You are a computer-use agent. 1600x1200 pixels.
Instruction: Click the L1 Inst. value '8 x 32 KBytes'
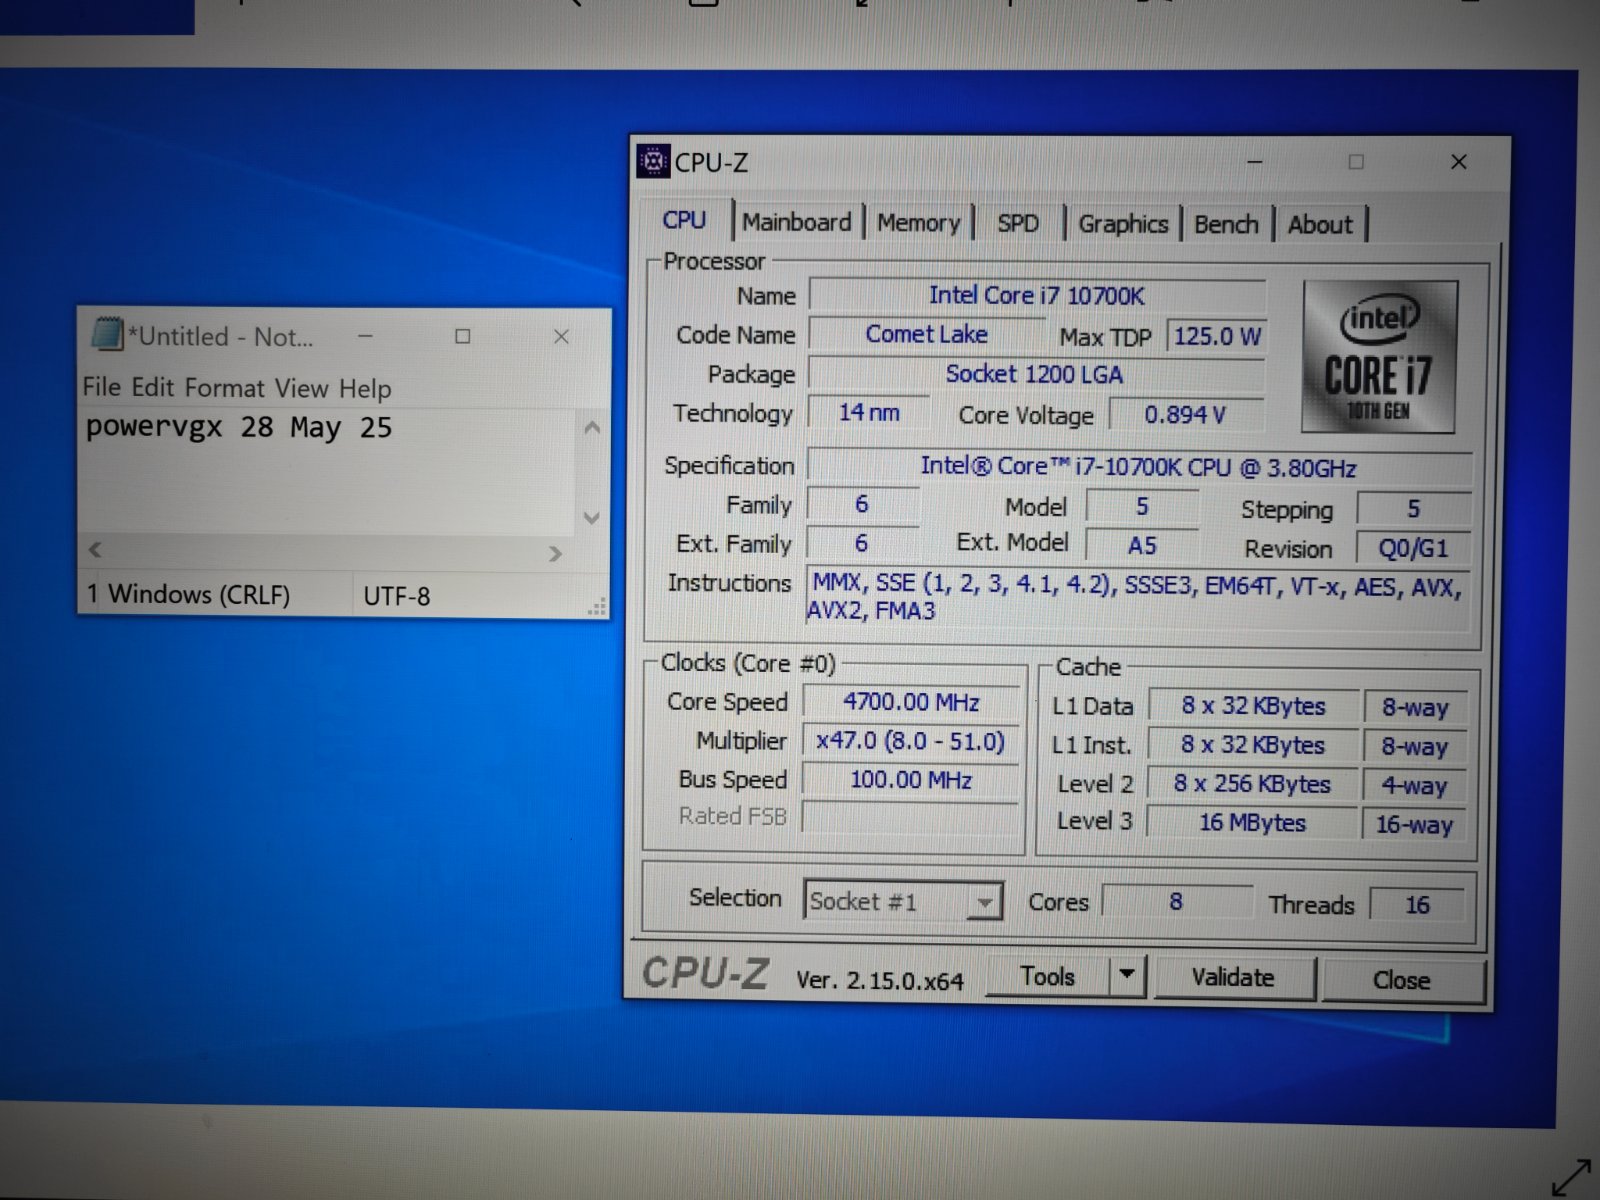click(x=1252, y=745)
